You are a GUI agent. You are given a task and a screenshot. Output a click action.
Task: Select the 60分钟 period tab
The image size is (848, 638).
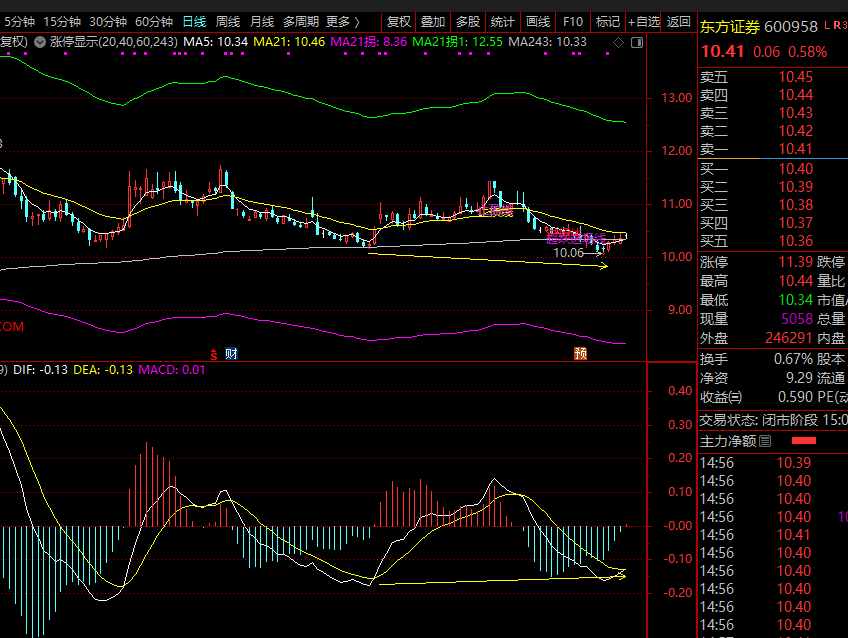tap(154, 22)
